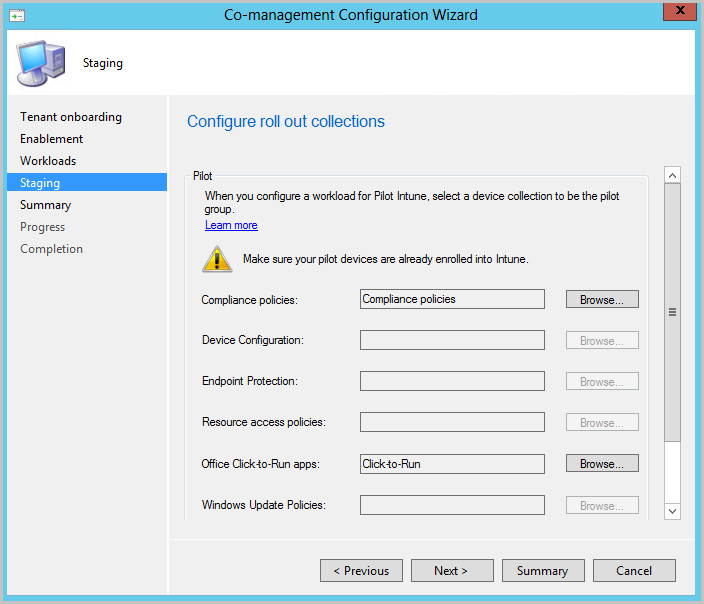The image size is (704, 604).
Task: Click the wizard system icon in title bar
Action: tap(18, 15)
